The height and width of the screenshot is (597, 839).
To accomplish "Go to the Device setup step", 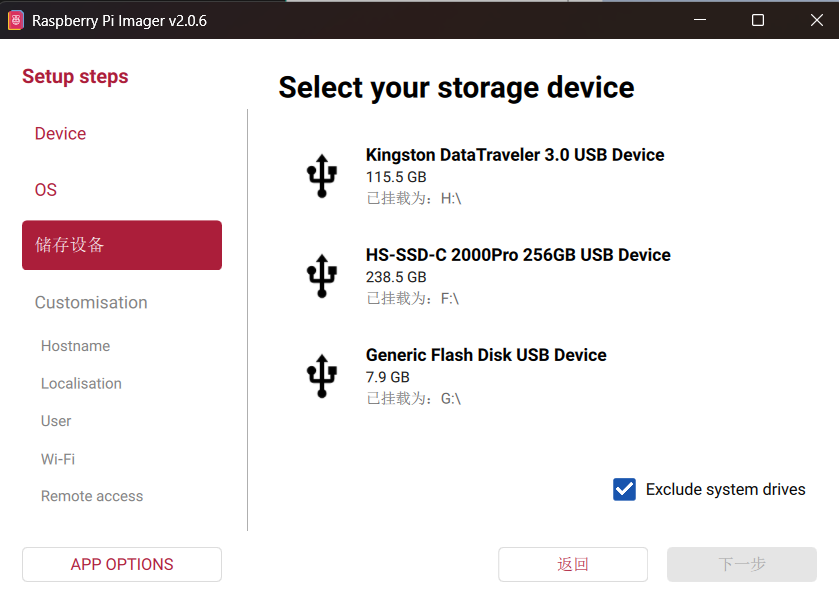I will tap(60, 134).
